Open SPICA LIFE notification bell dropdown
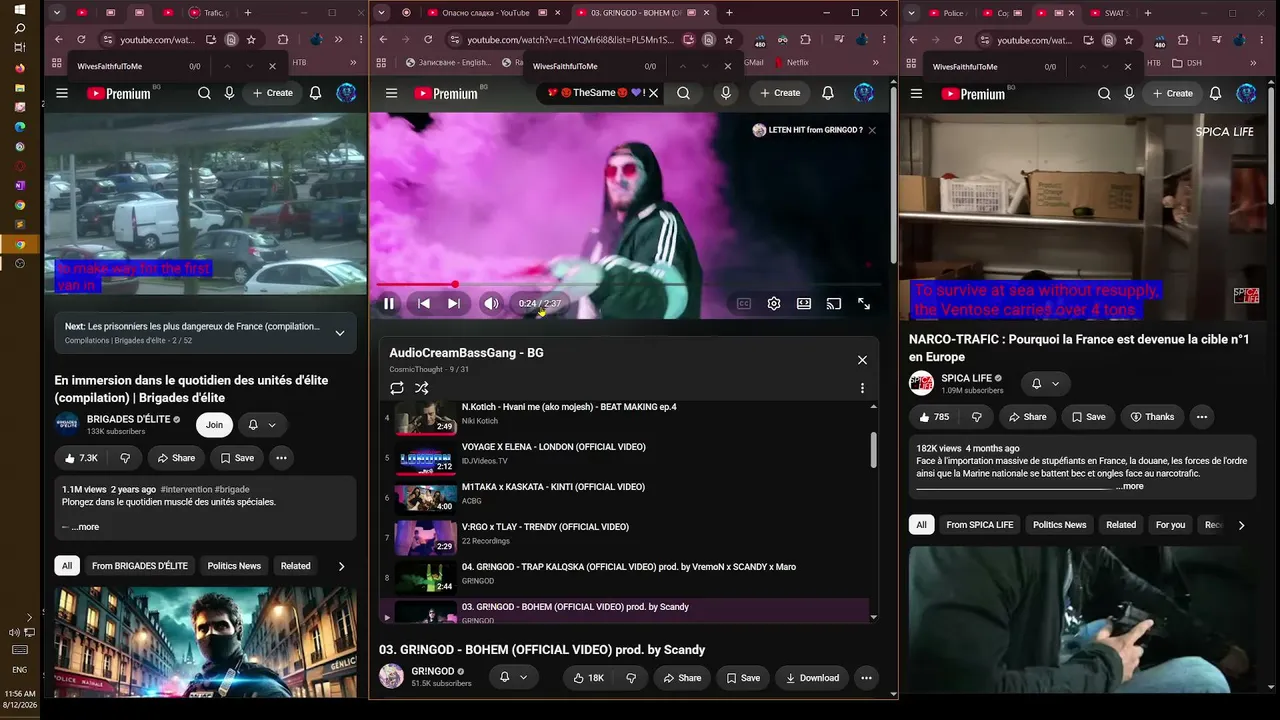The width and height of the screenshot is (1280, 720). [x=1044, y=384]
